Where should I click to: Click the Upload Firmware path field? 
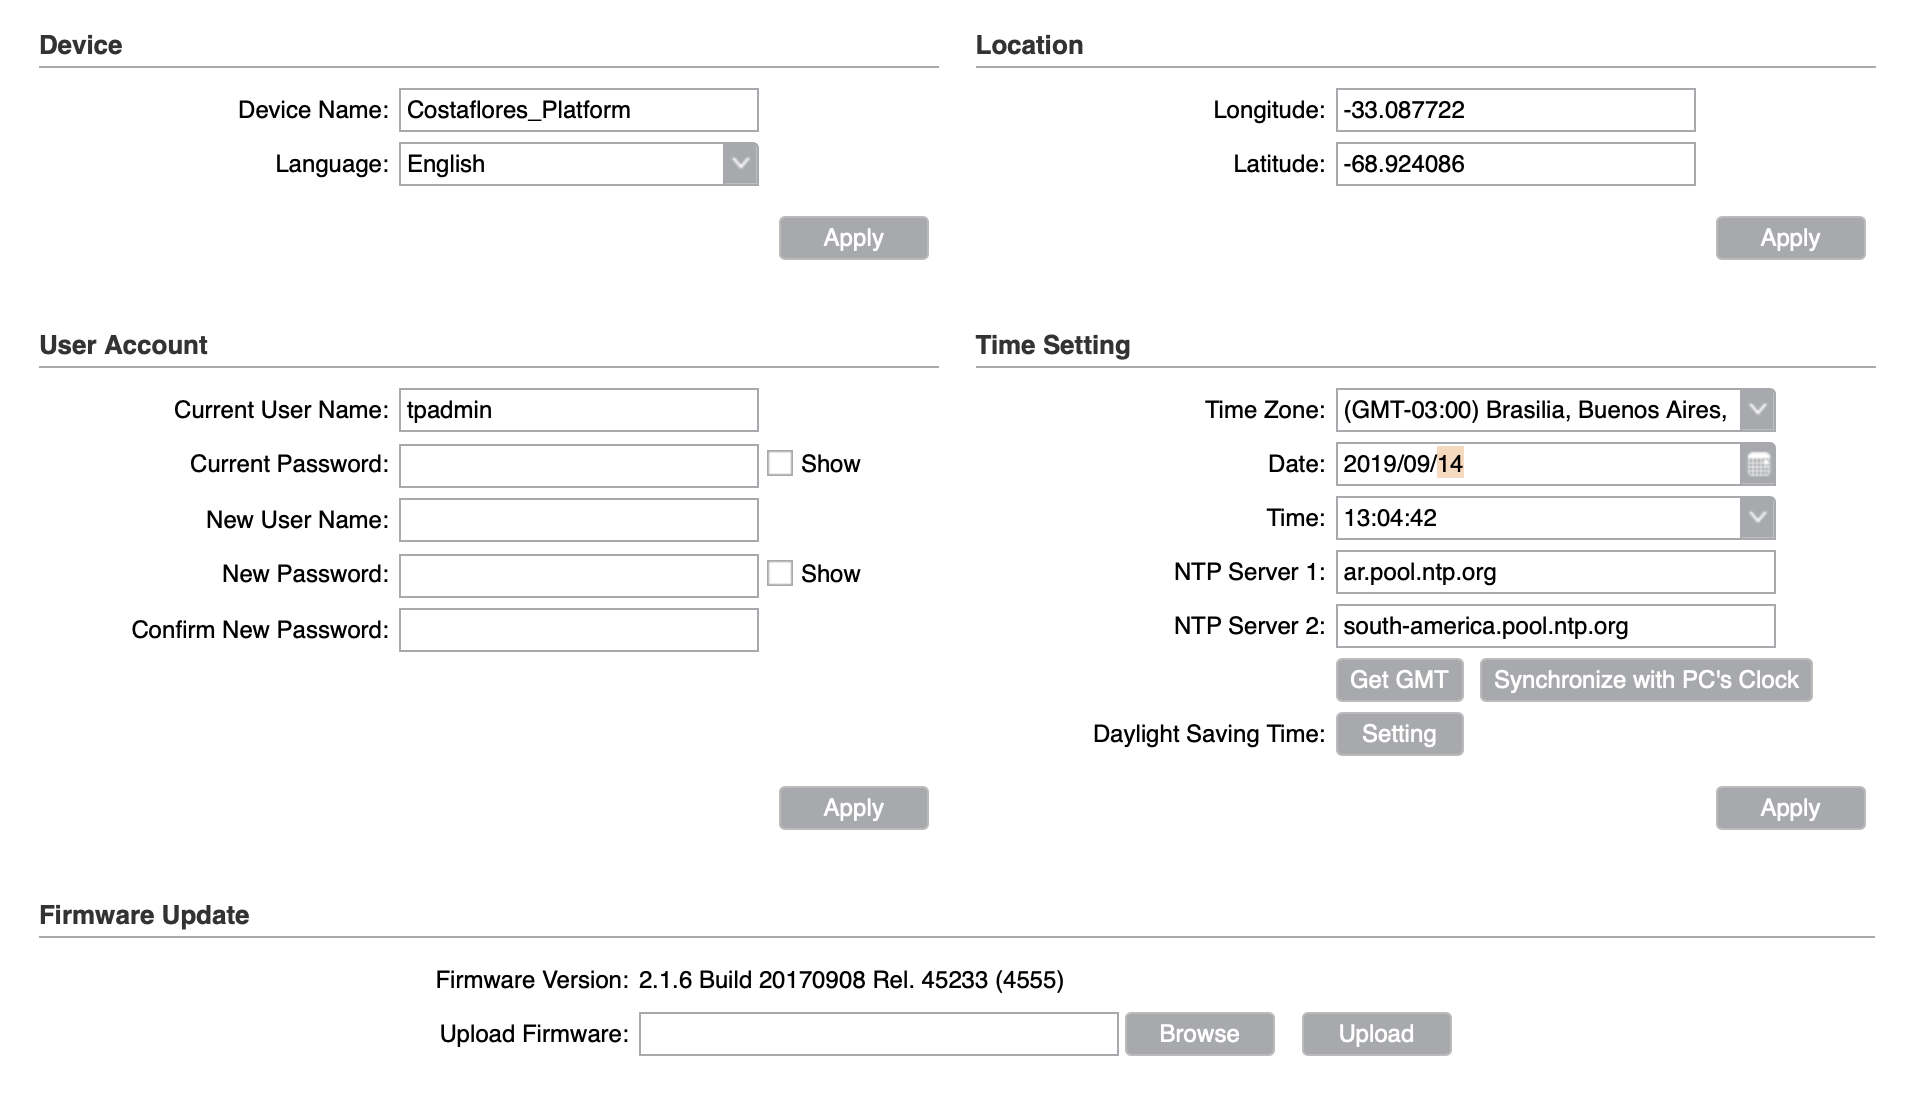pos(879,1034)
